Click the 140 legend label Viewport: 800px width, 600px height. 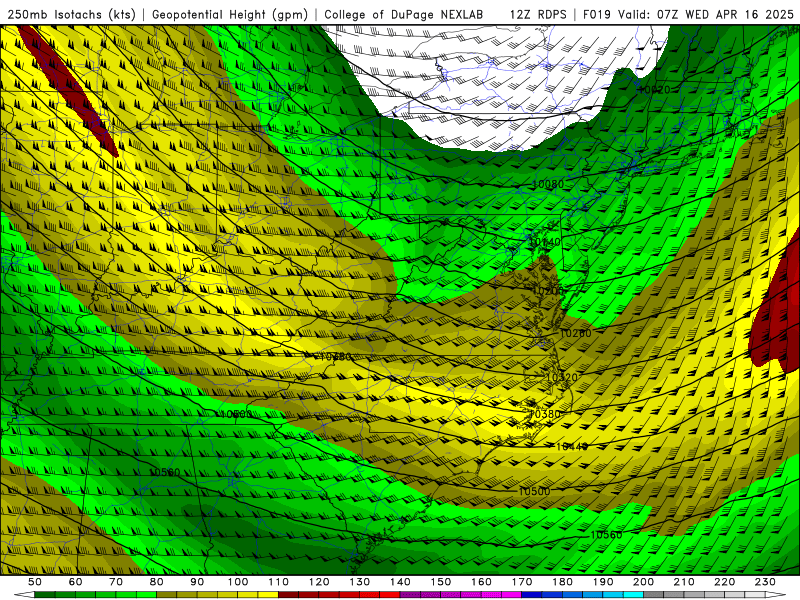(x=400, y=582)
